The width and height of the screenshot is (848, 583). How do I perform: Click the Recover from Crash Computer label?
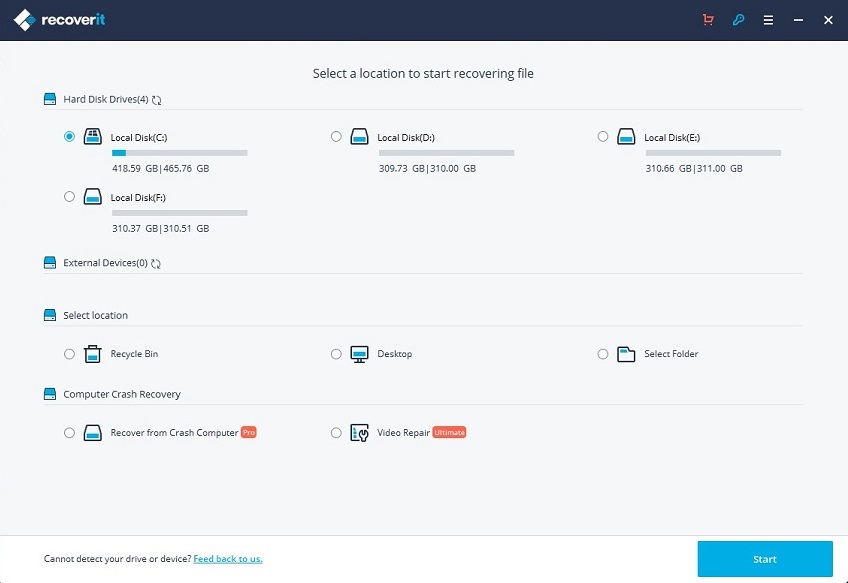[x=174, y=433]
